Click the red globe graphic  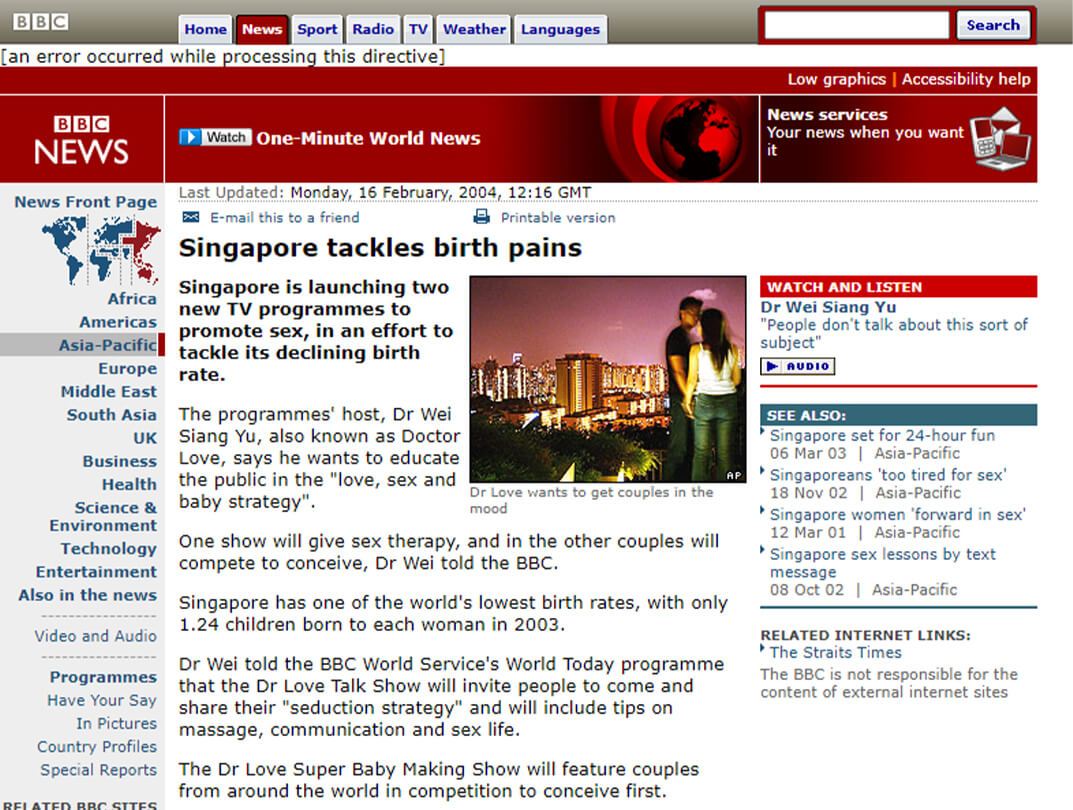click(x=701, y=139)
